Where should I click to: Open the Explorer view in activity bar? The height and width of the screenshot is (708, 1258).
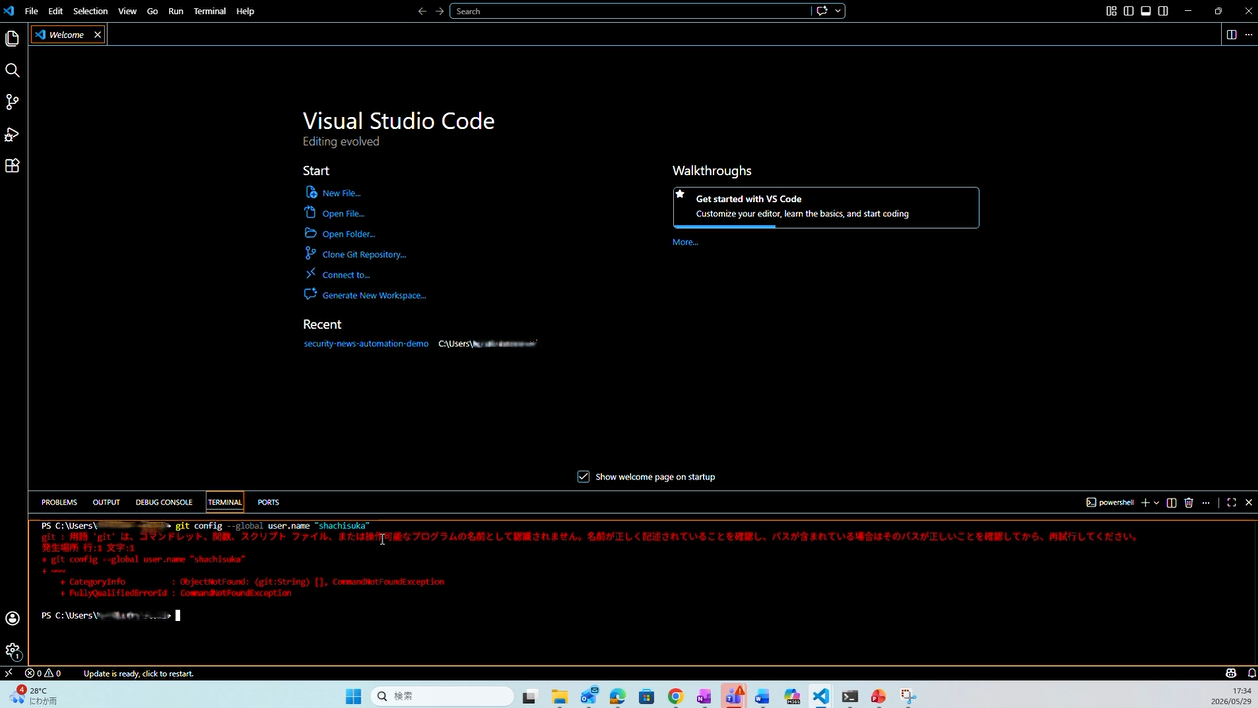click(12, 38)
